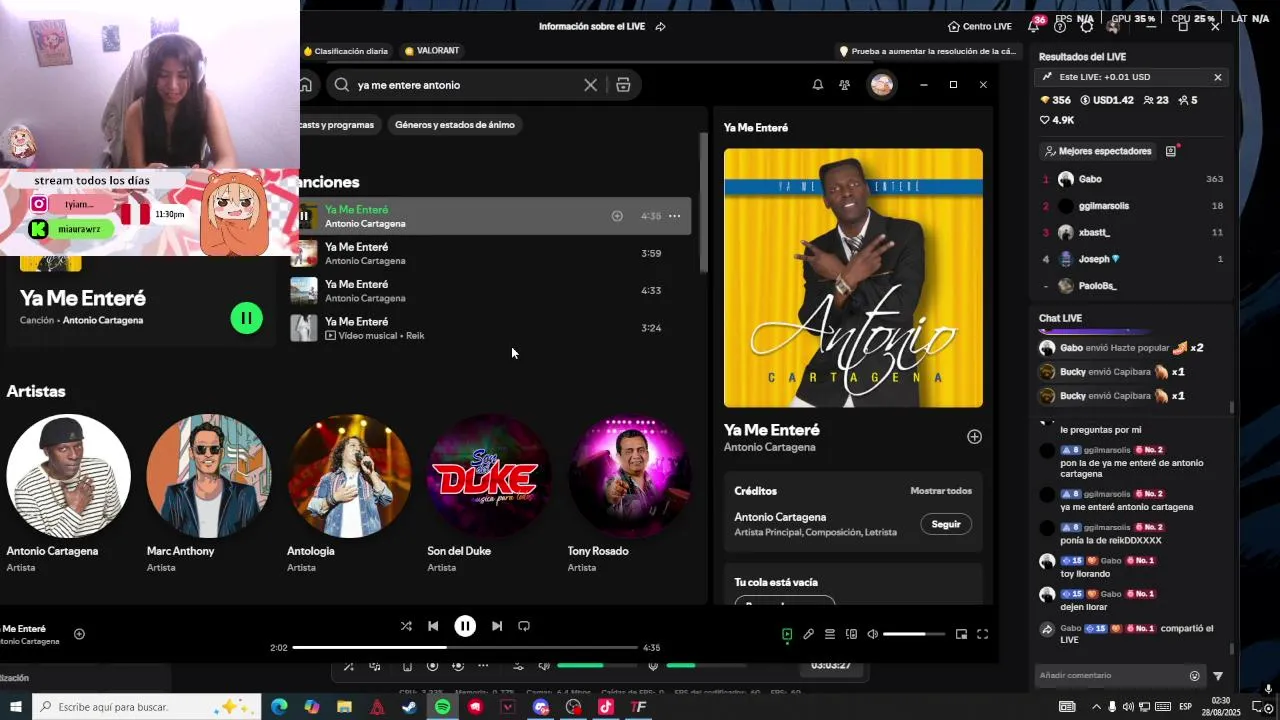This screenshot has height=720, width=1280.
Task: Open the Windows Start menu
Action: (15, 707)
